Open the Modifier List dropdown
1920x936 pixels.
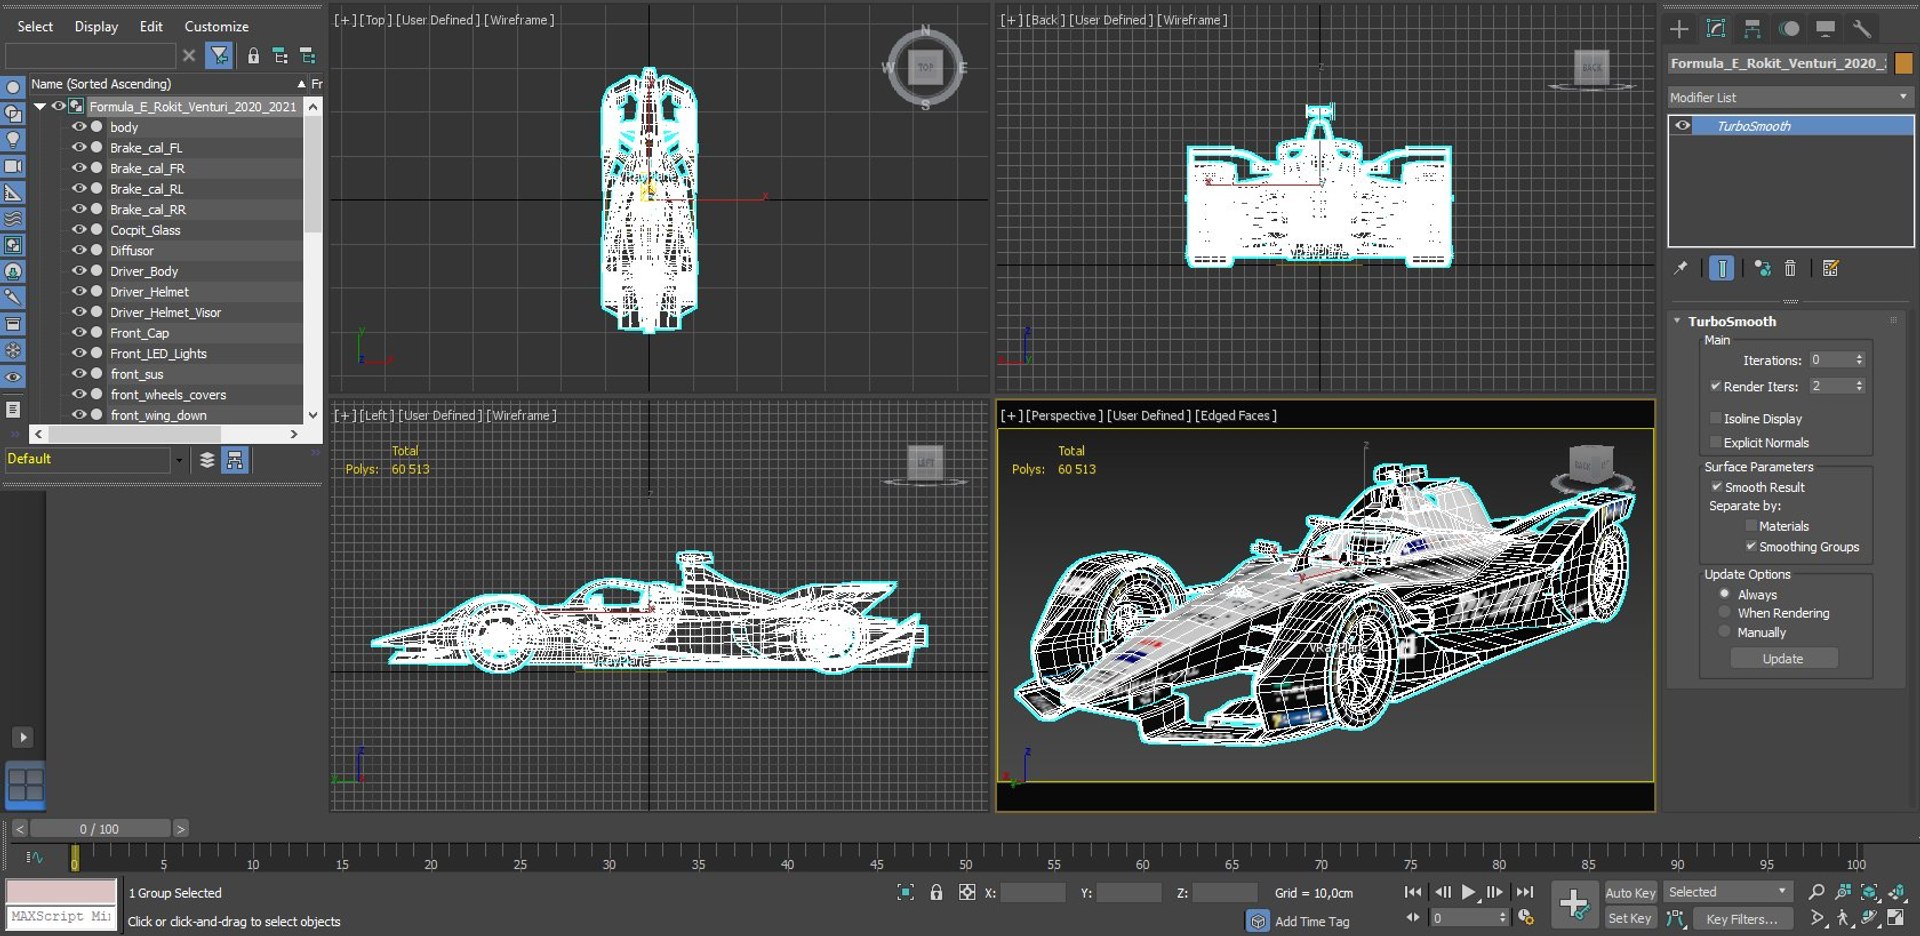pyautogui.click(x=1790, y=97)
